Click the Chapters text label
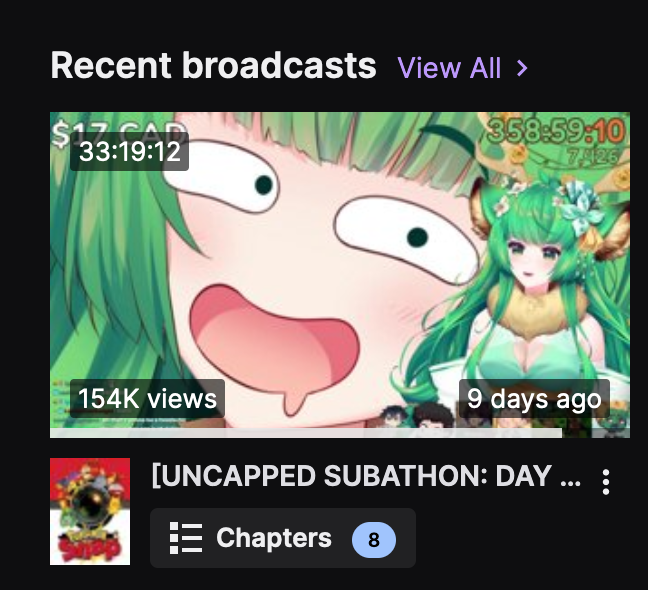This screenshot has width=648, height=590. coord(274,538)
